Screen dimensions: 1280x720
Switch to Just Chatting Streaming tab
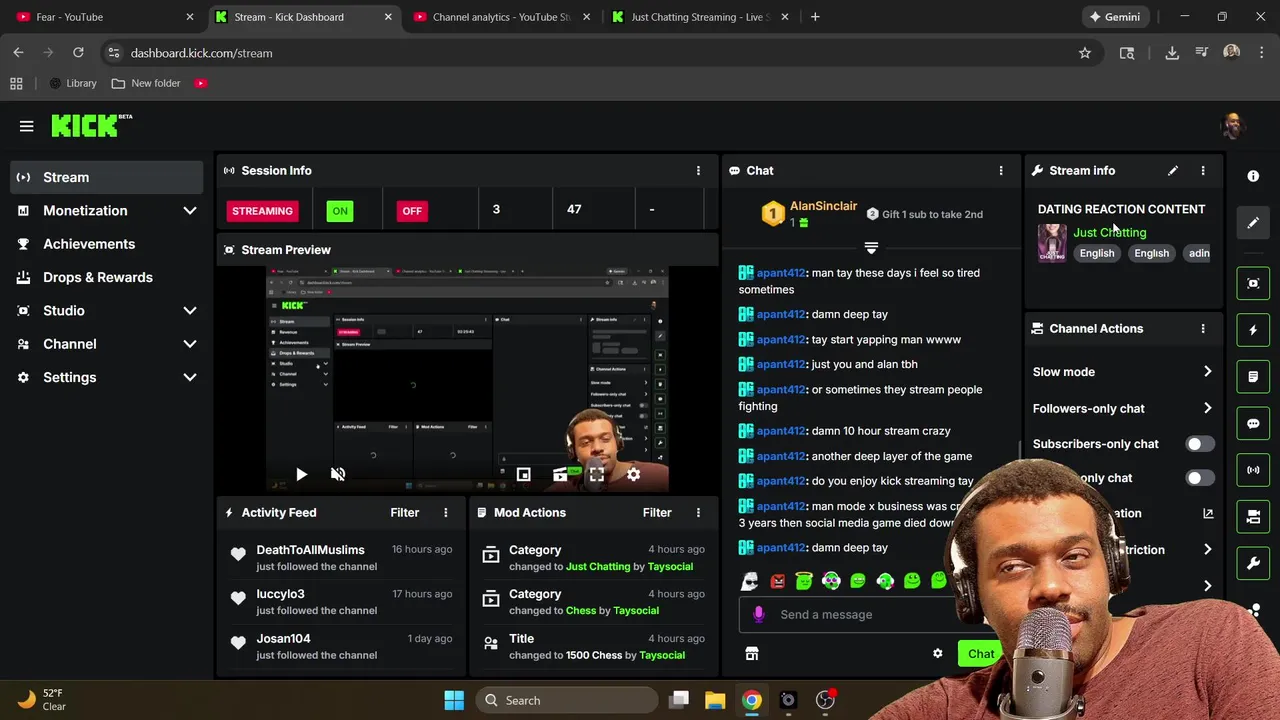coord(699,17)
